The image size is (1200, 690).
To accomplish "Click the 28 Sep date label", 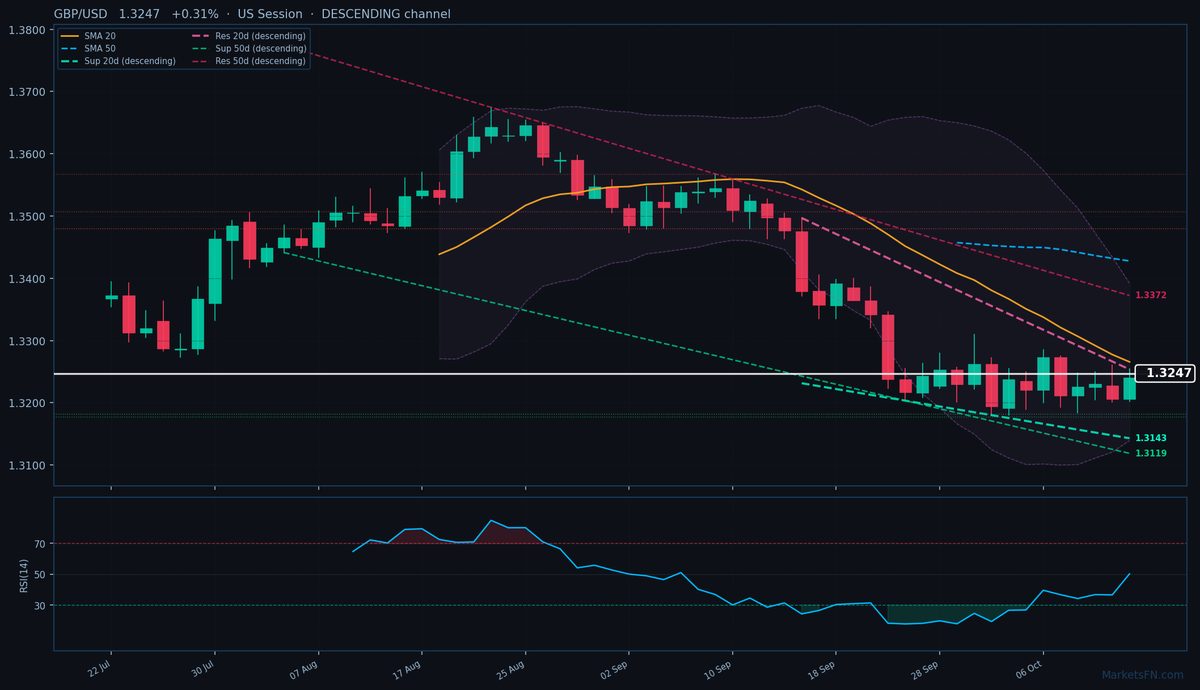I will [927, 669].
